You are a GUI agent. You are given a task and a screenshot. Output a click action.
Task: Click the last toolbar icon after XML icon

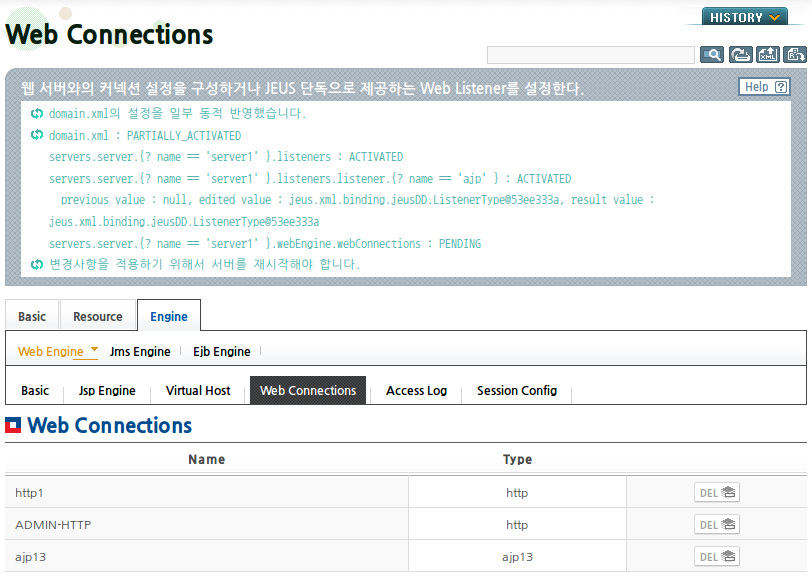pyautogui.click(x=795, y=54)
